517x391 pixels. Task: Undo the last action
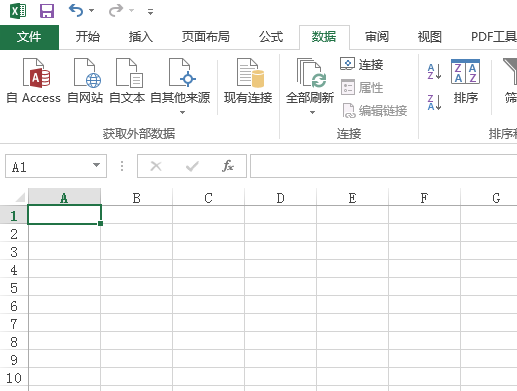pos(76,11)
